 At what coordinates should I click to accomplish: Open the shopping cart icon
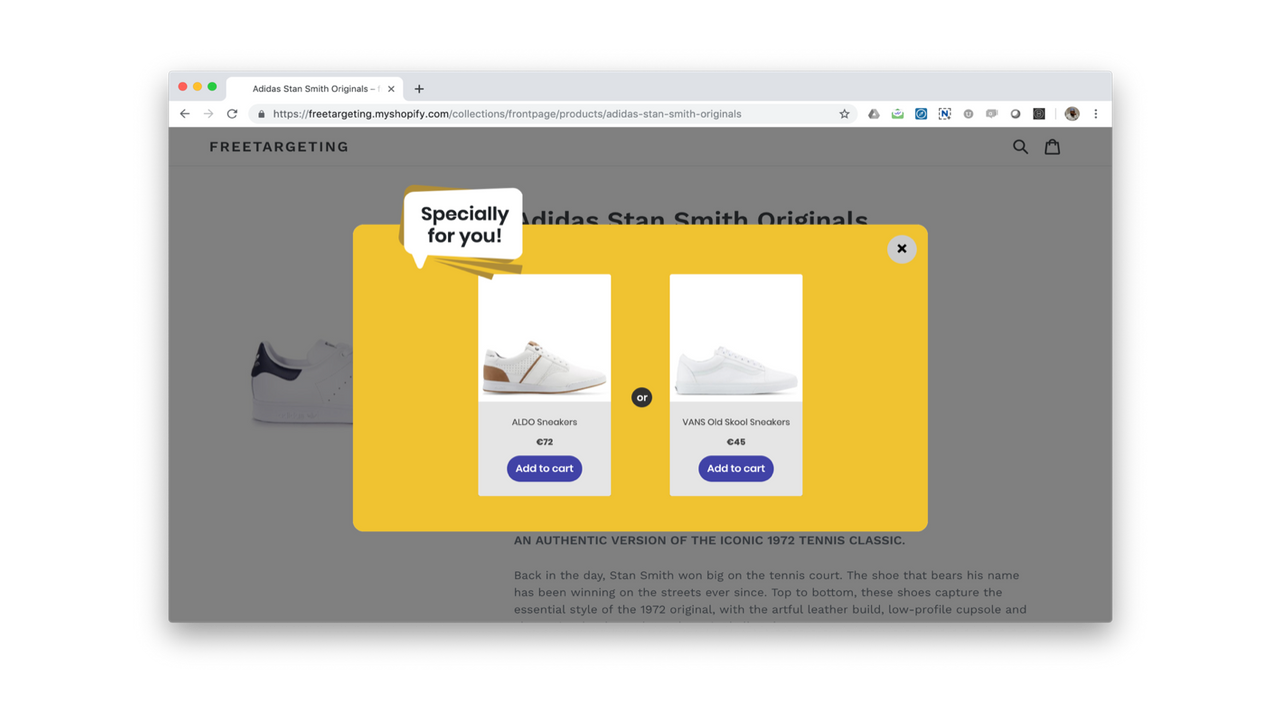(1052, 146)
